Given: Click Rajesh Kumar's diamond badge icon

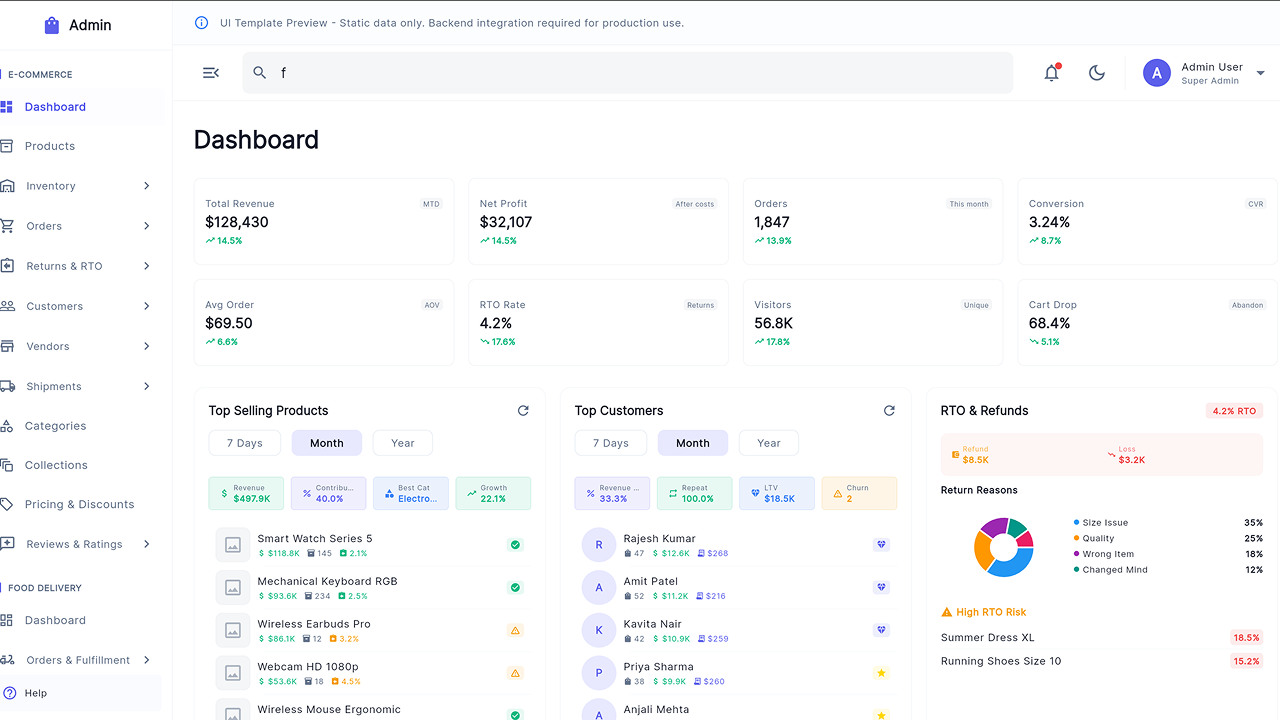Looking at the screenshot, I should pos(881,545).
